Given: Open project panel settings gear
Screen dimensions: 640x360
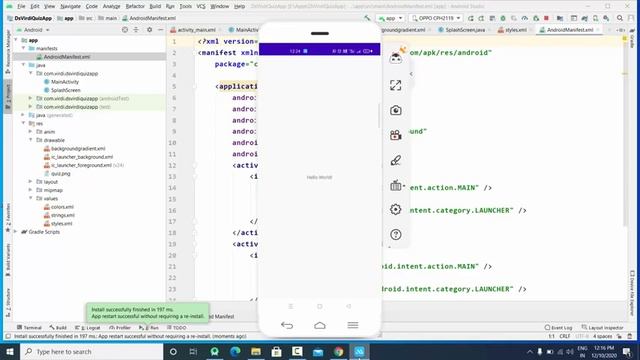Looking at the screenshot, I should coord(149,30).
